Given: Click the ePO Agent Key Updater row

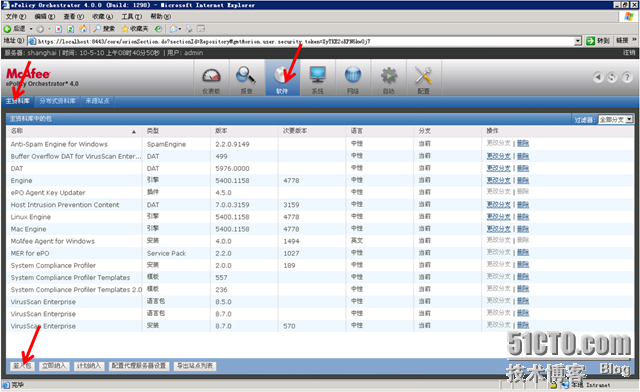Looking at the screenshot, I should click(x=320, y=192).
